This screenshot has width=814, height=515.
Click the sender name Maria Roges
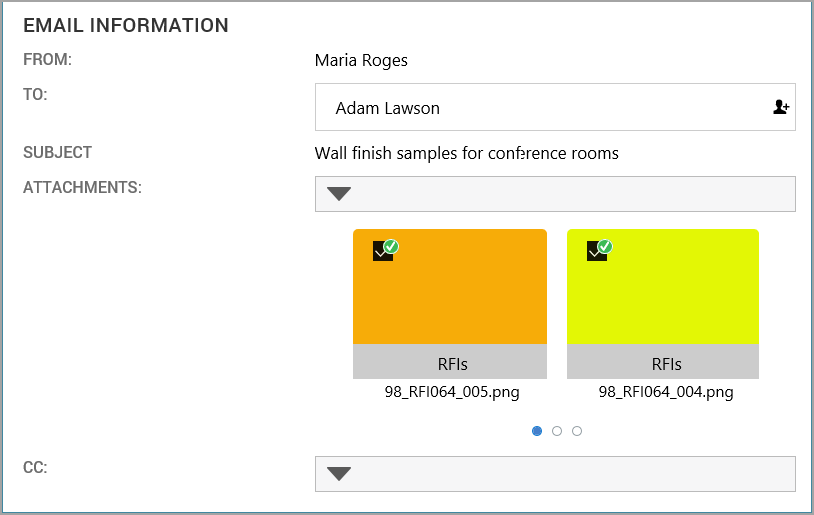(361, 60)
